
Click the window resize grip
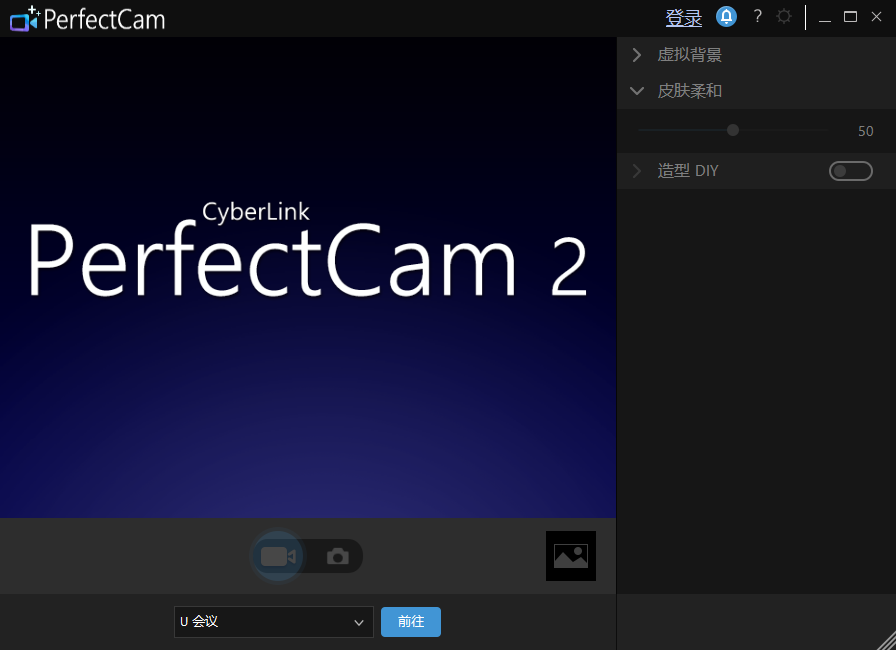[x=886, y=641]
